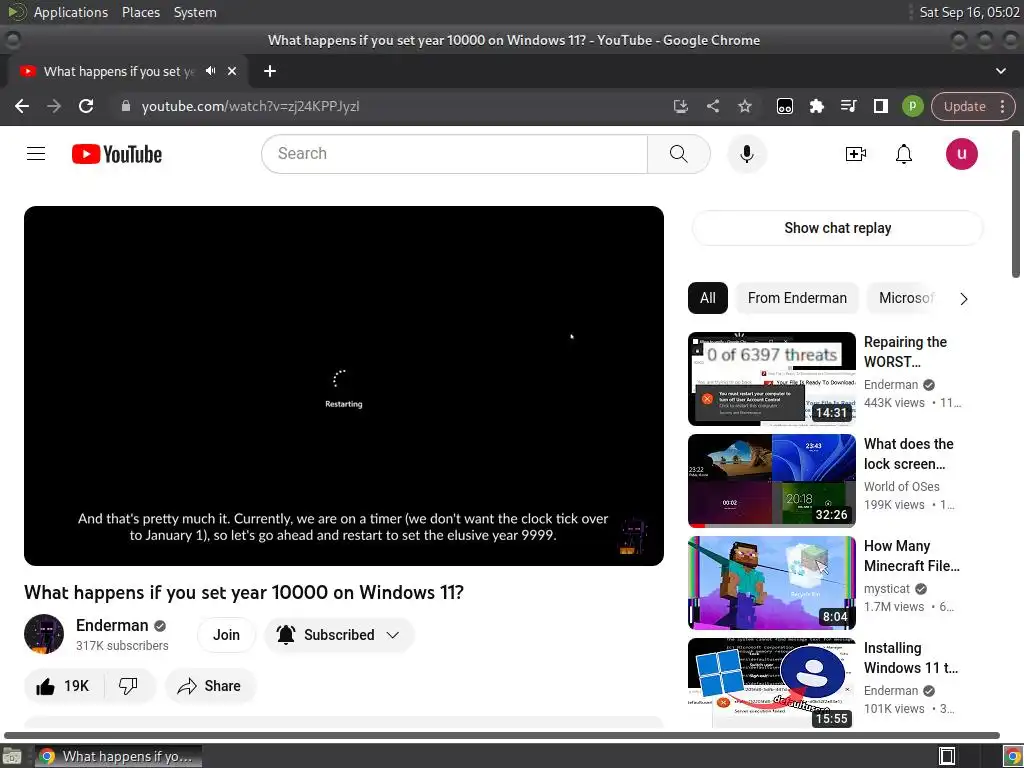
Task: Click the clock Sat Sep 16 date
Action: tap(969, 12)
